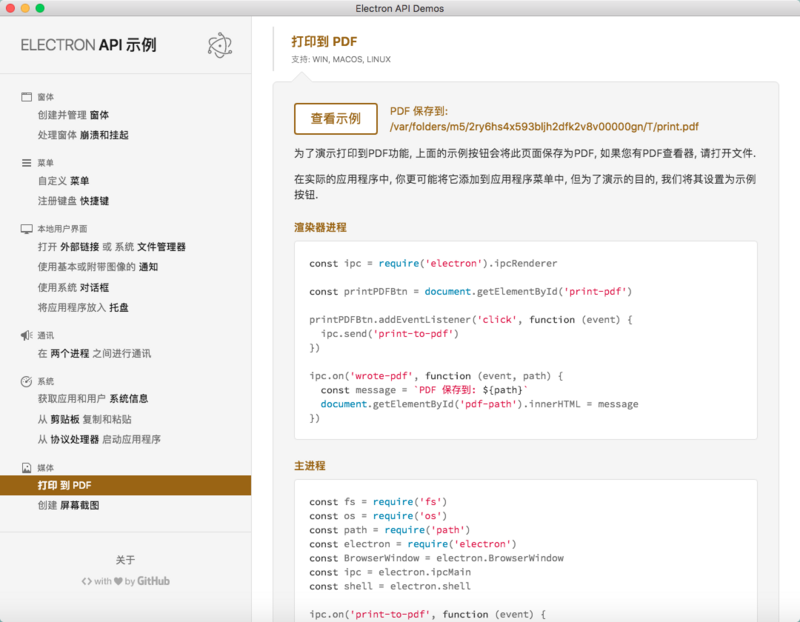The width and height of the screenshot is (800, 622).
Task: Click the 窗体 category heading
Action: pos(45,97)
